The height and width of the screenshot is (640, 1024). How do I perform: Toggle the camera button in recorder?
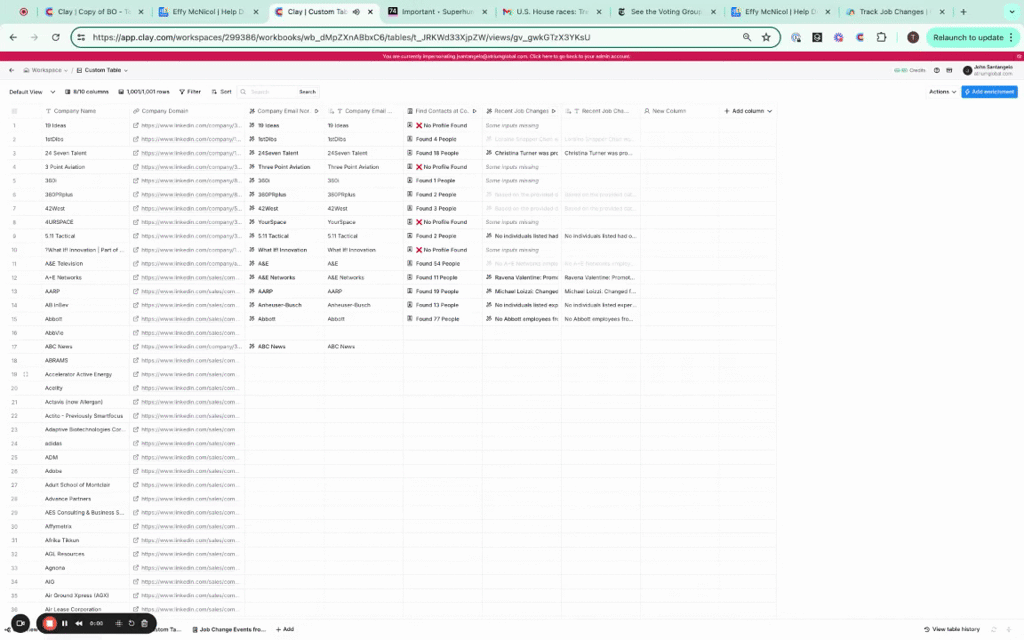20,623
